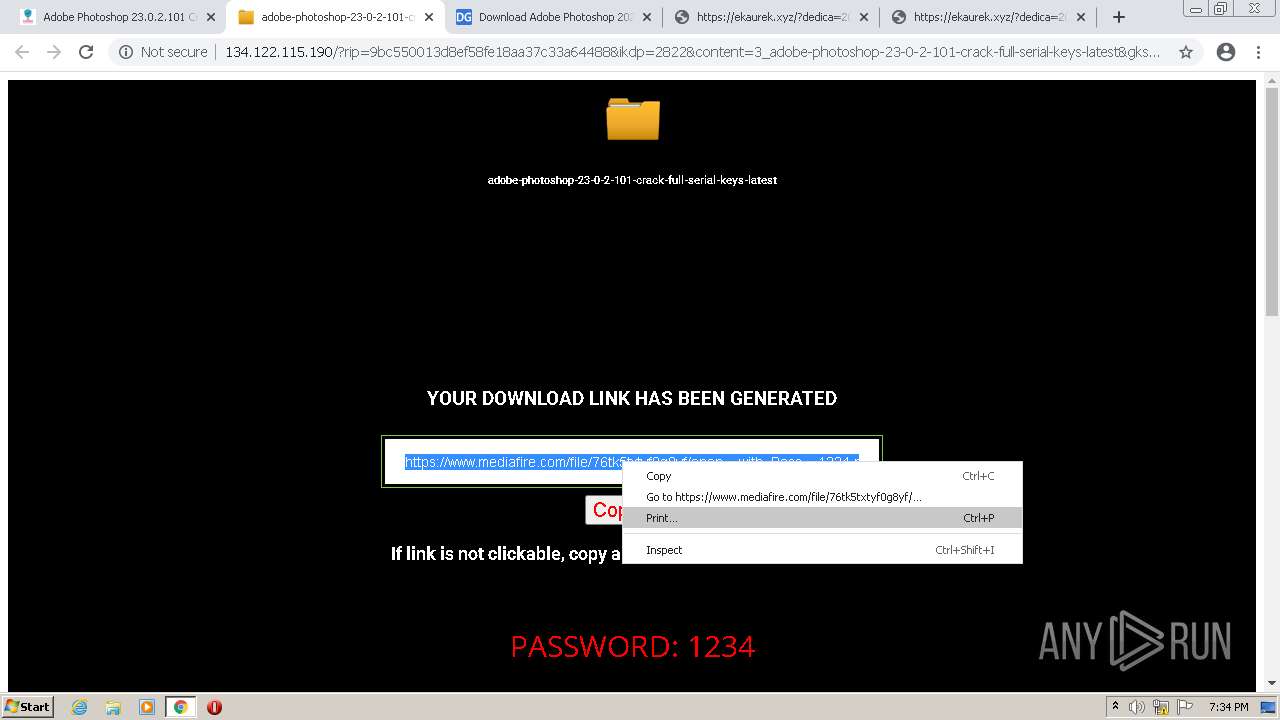This screenshot has width=1280, height=720.
Task: Click the page scrollbar down arrow
Action: pyautogui.click(x=1272, y=683)
